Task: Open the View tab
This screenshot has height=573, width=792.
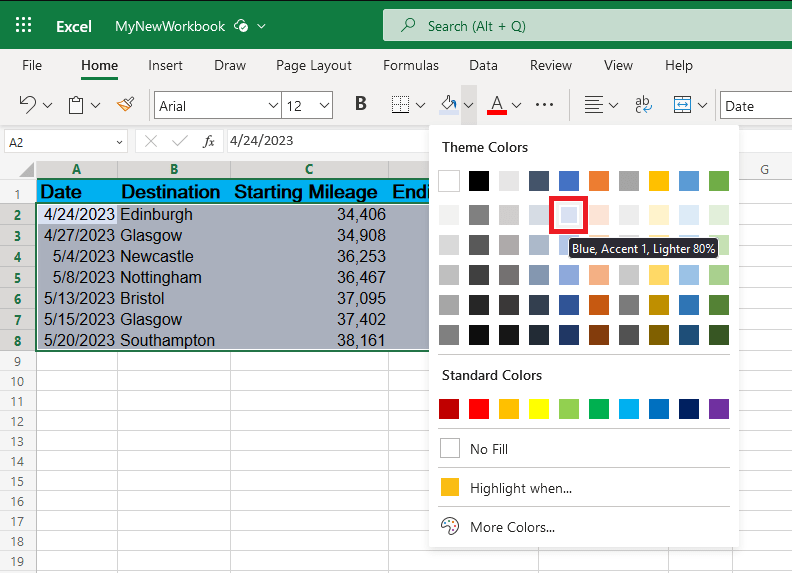Action: point(618,65)
